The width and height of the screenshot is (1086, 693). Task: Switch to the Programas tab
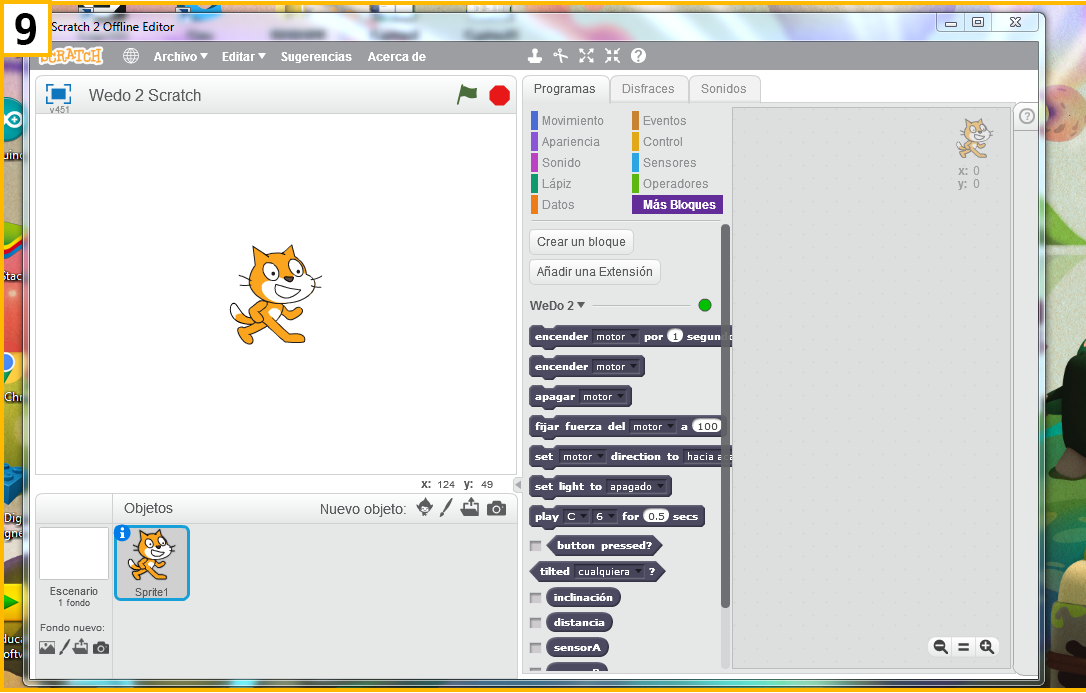pos(564,89)
